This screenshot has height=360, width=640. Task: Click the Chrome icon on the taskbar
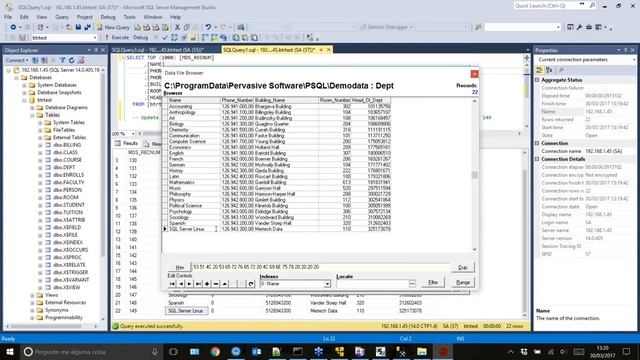[x=215, y=351]
